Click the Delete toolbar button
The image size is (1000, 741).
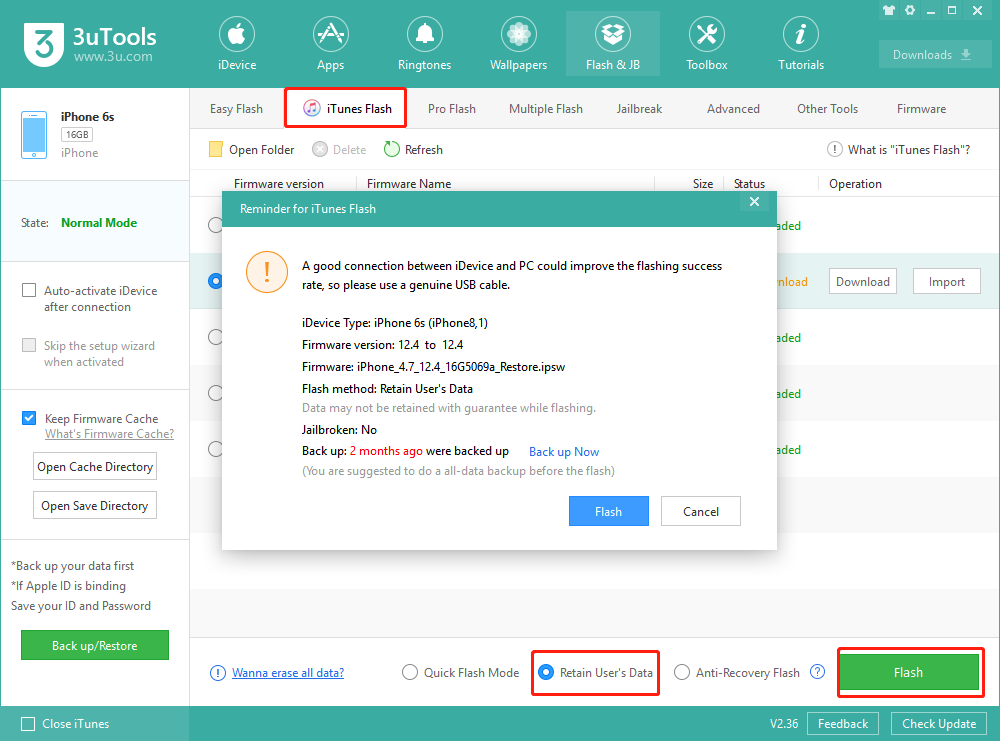click(x=339, y=149)
